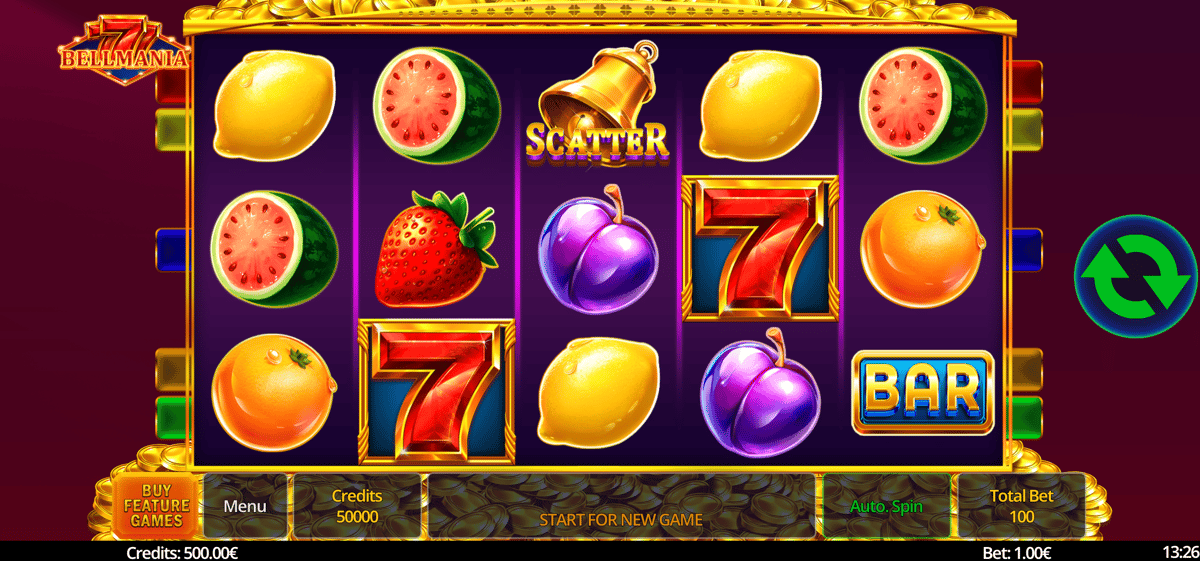Select the red payline marker at top right
1200x561 pixels.
point(1025,81)
